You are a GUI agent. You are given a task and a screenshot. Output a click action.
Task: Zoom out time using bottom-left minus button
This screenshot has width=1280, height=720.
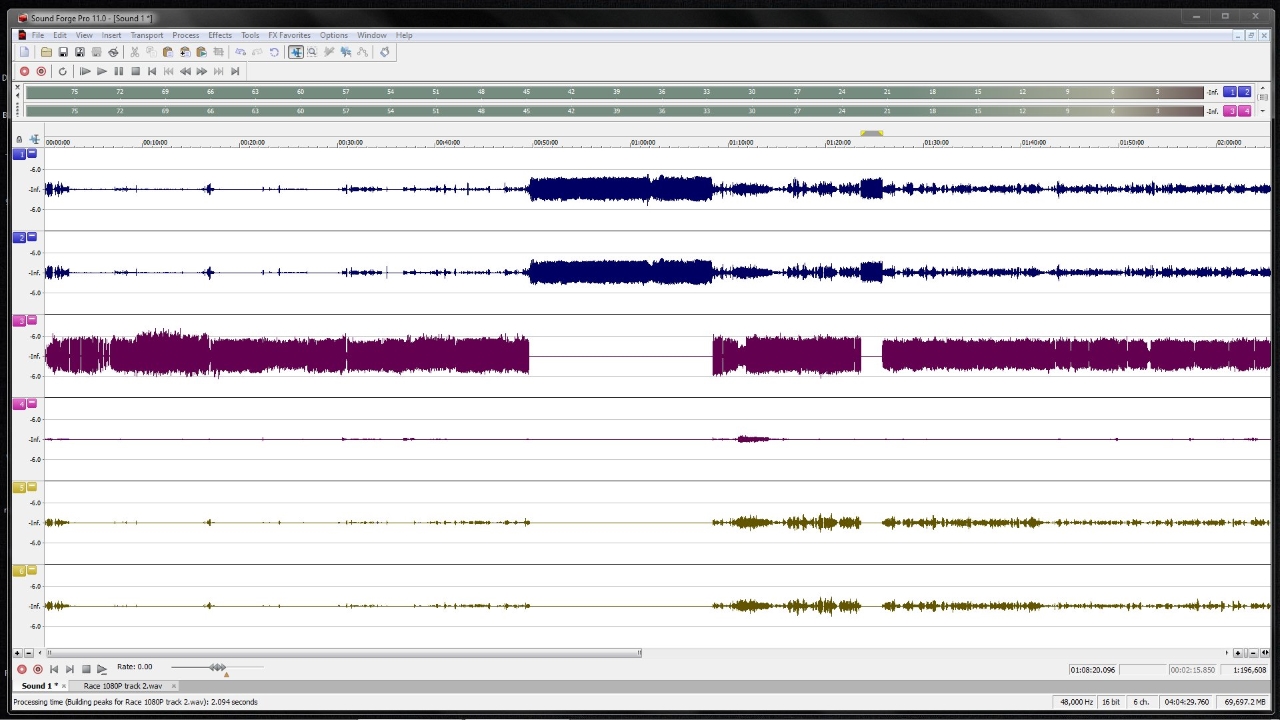[28, 653]
